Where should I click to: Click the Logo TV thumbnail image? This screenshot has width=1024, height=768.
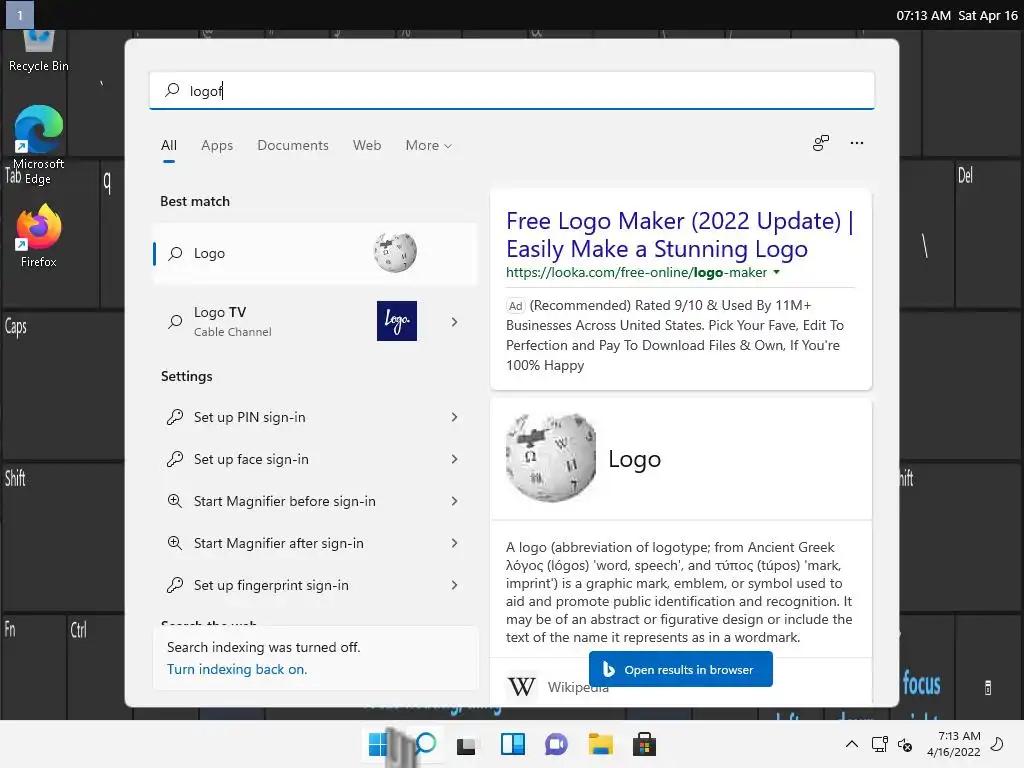pyautogui.click(x=397, y=321)
